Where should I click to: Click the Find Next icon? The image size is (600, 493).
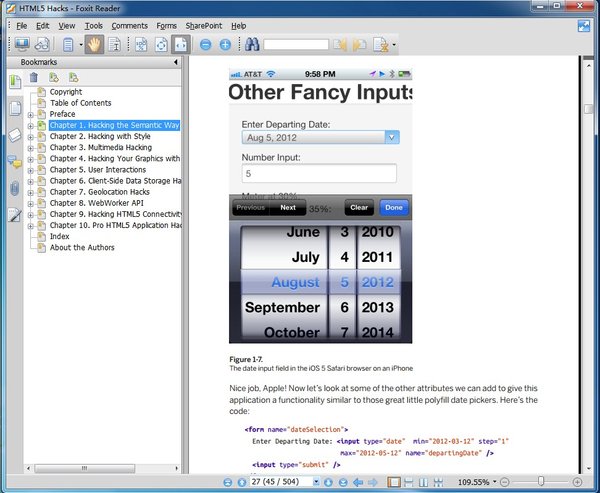click(x=359, y=45)
